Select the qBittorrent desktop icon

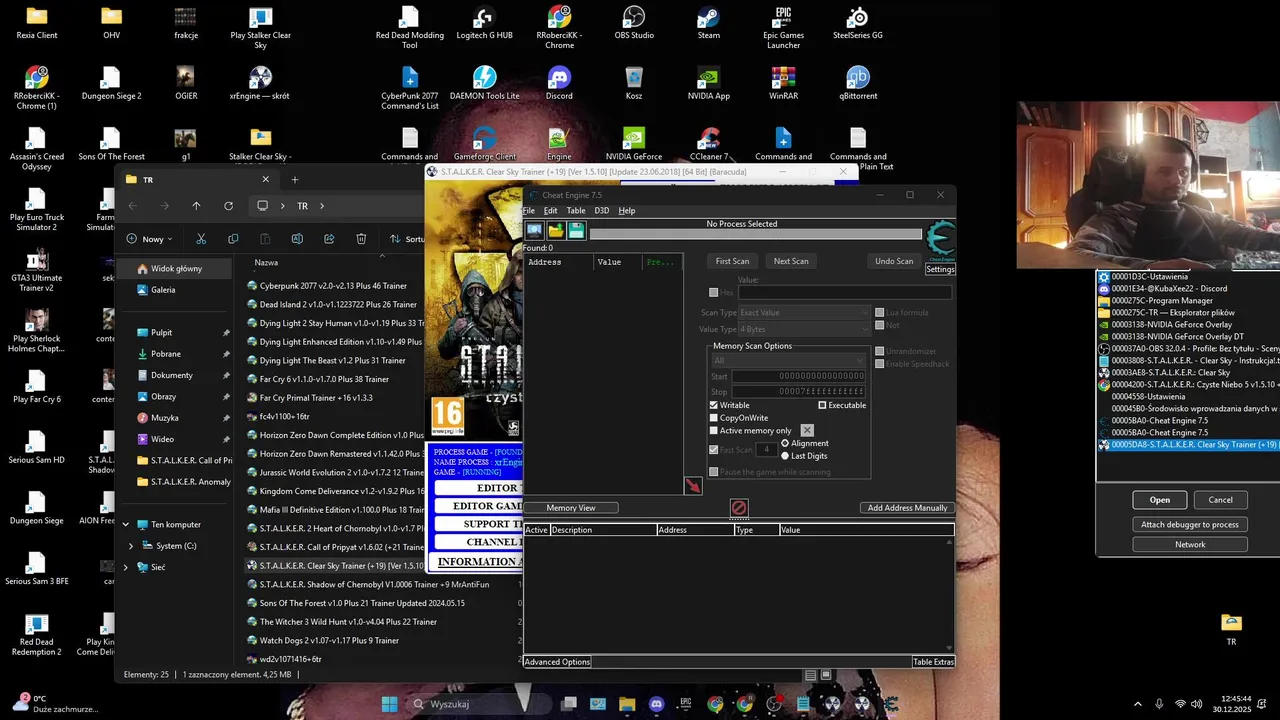coord(858,84)
